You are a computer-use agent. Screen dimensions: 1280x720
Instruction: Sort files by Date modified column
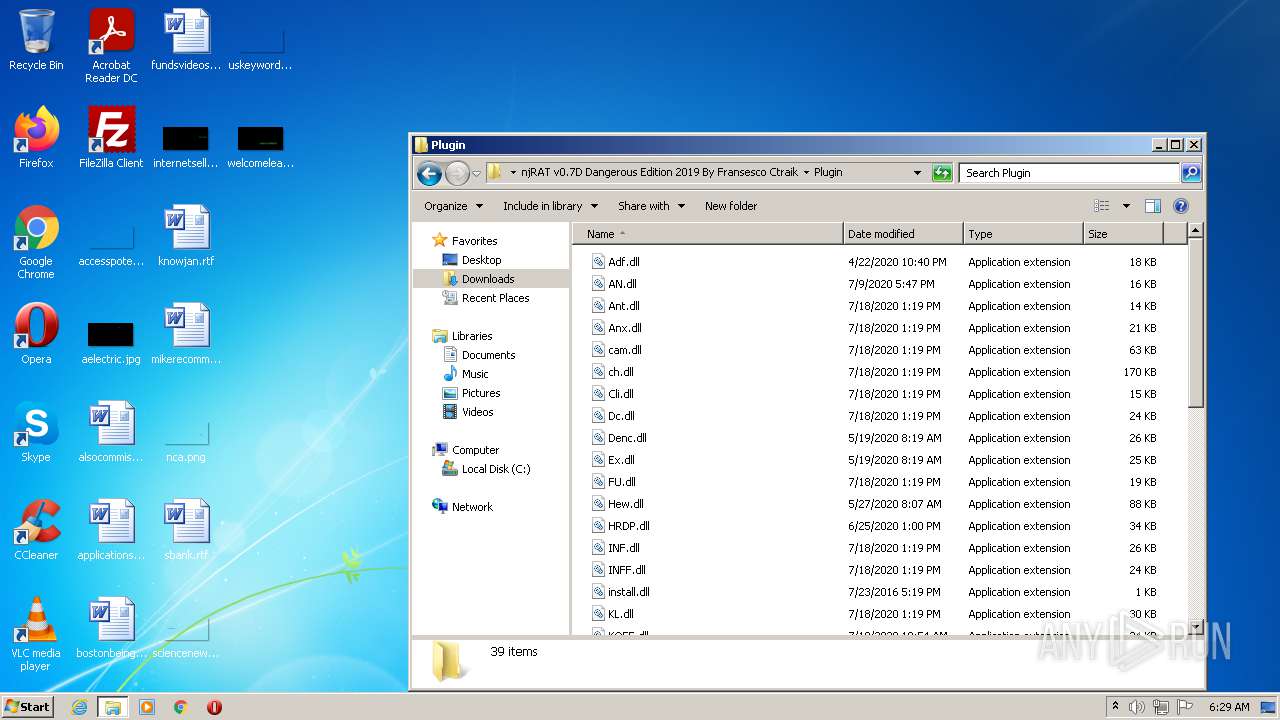click(904, 234)
